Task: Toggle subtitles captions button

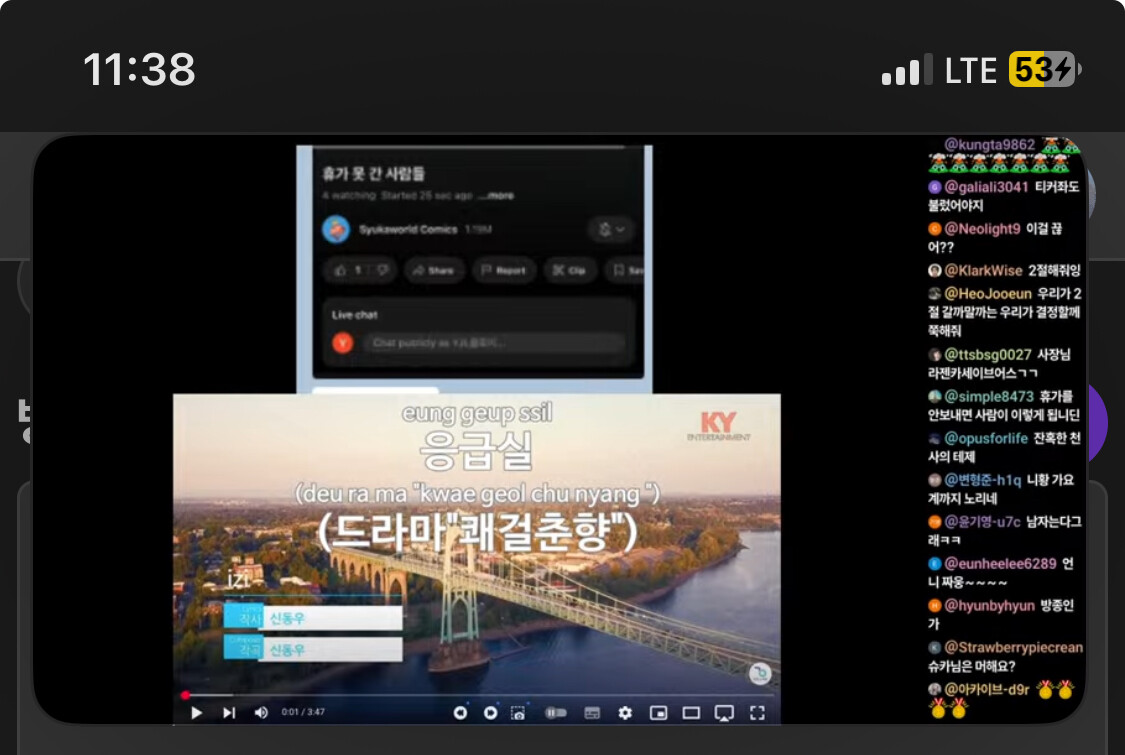Action: (592, 713)
